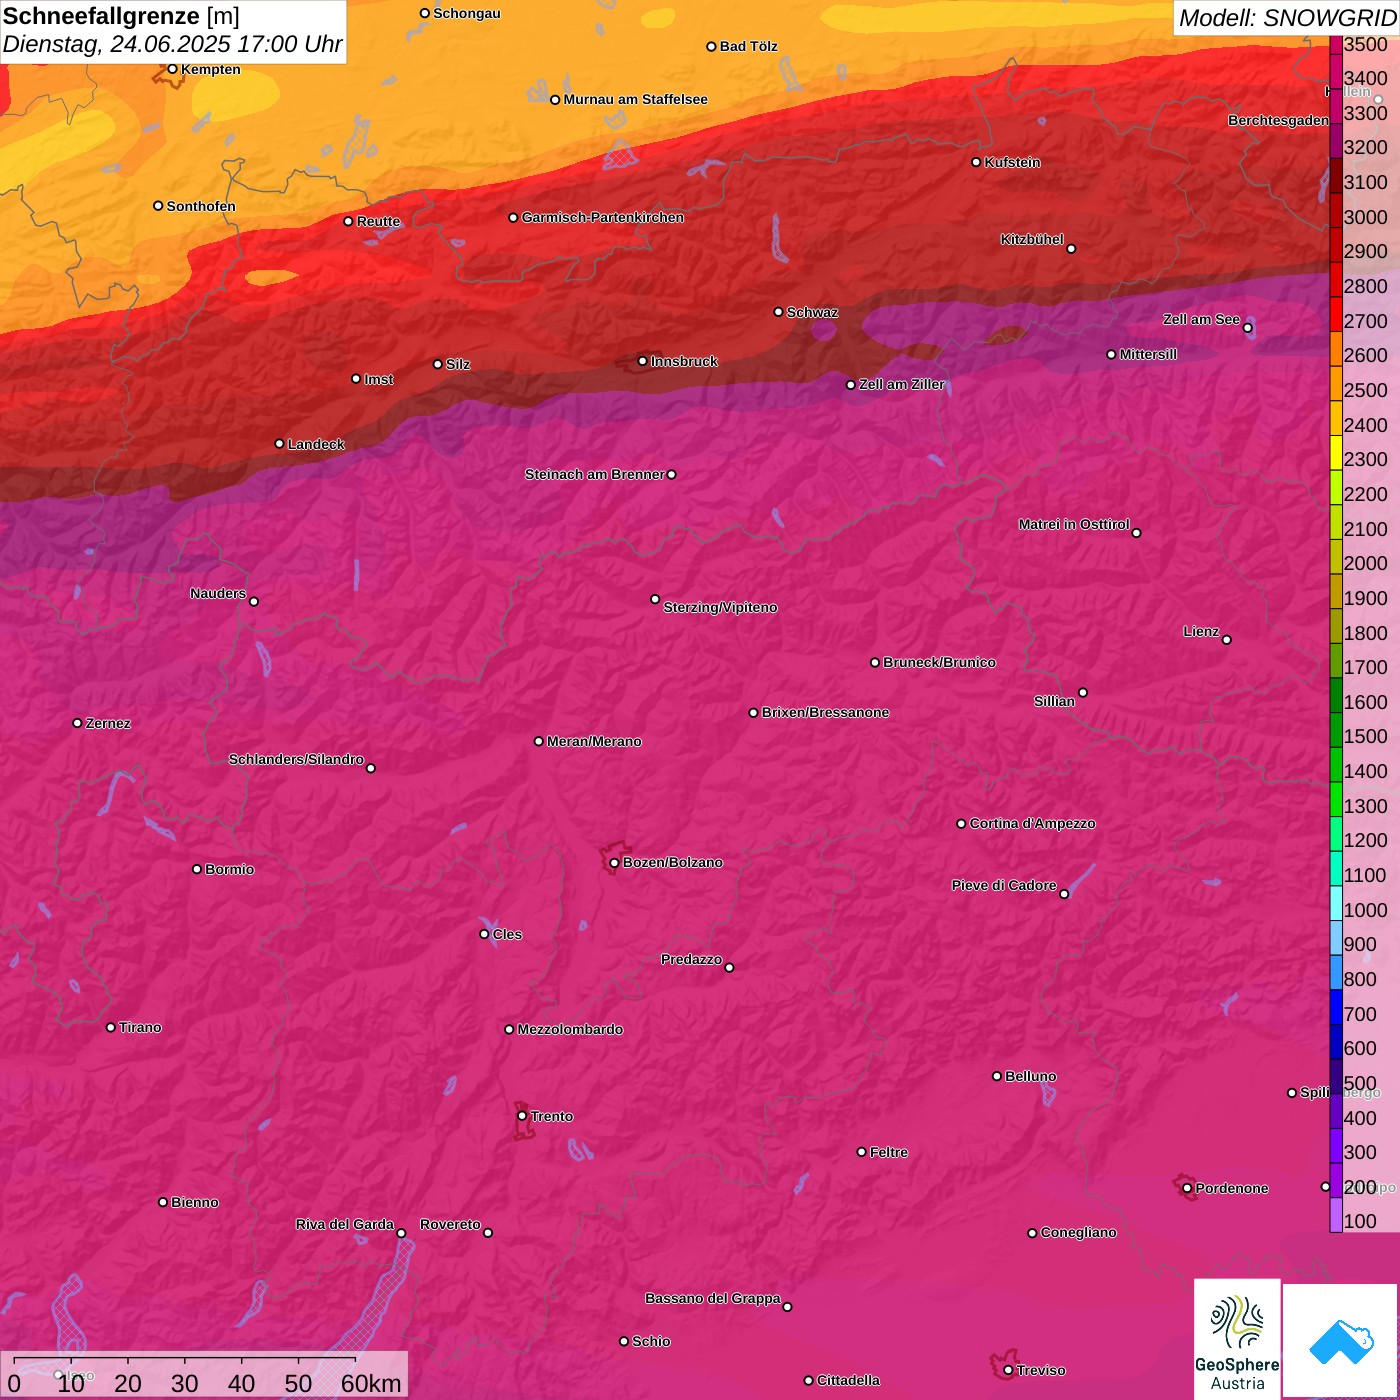Viewport: 1400px width, 1400px height.
Task: Click the date Dienstag, 24.06.2025 17:00 Uhr
Action: 172,44
